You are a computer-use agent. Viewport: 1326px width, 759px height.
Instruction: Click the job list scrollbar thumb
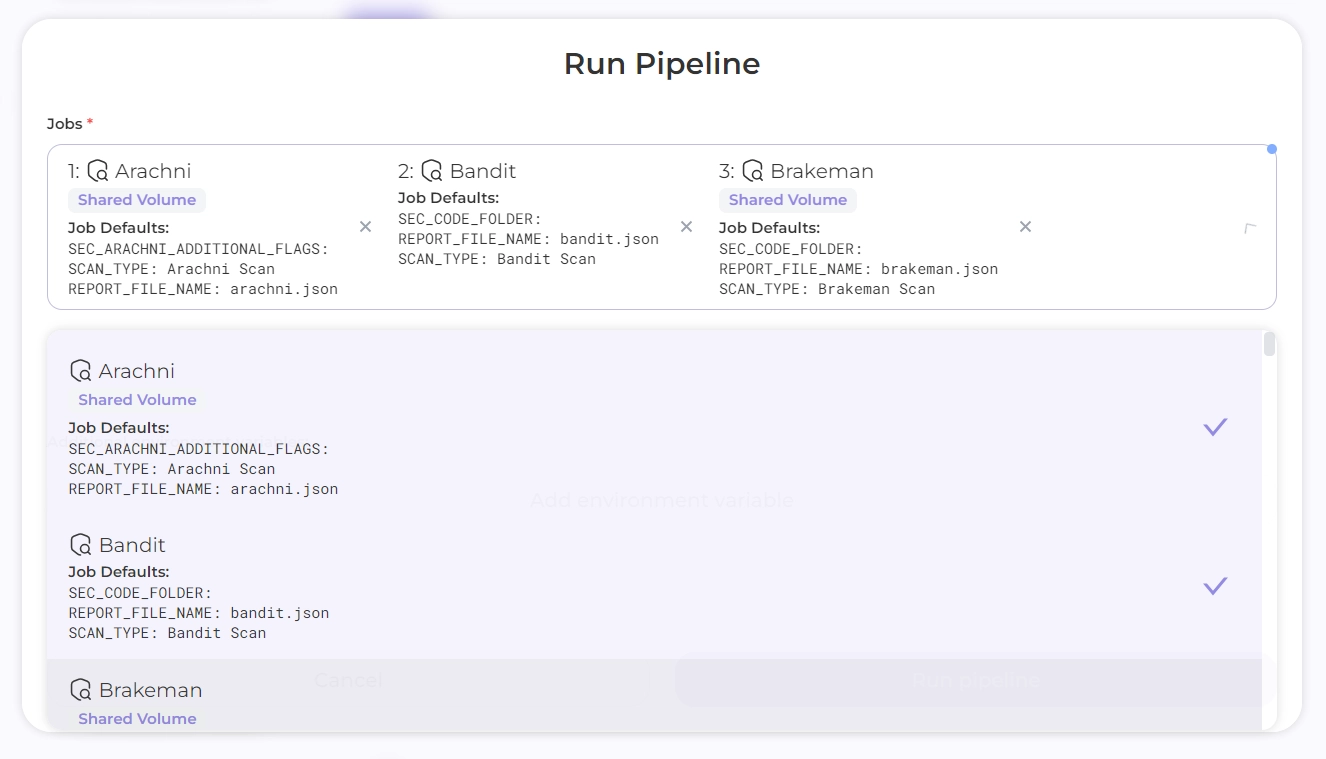[x=1269, y=345]
